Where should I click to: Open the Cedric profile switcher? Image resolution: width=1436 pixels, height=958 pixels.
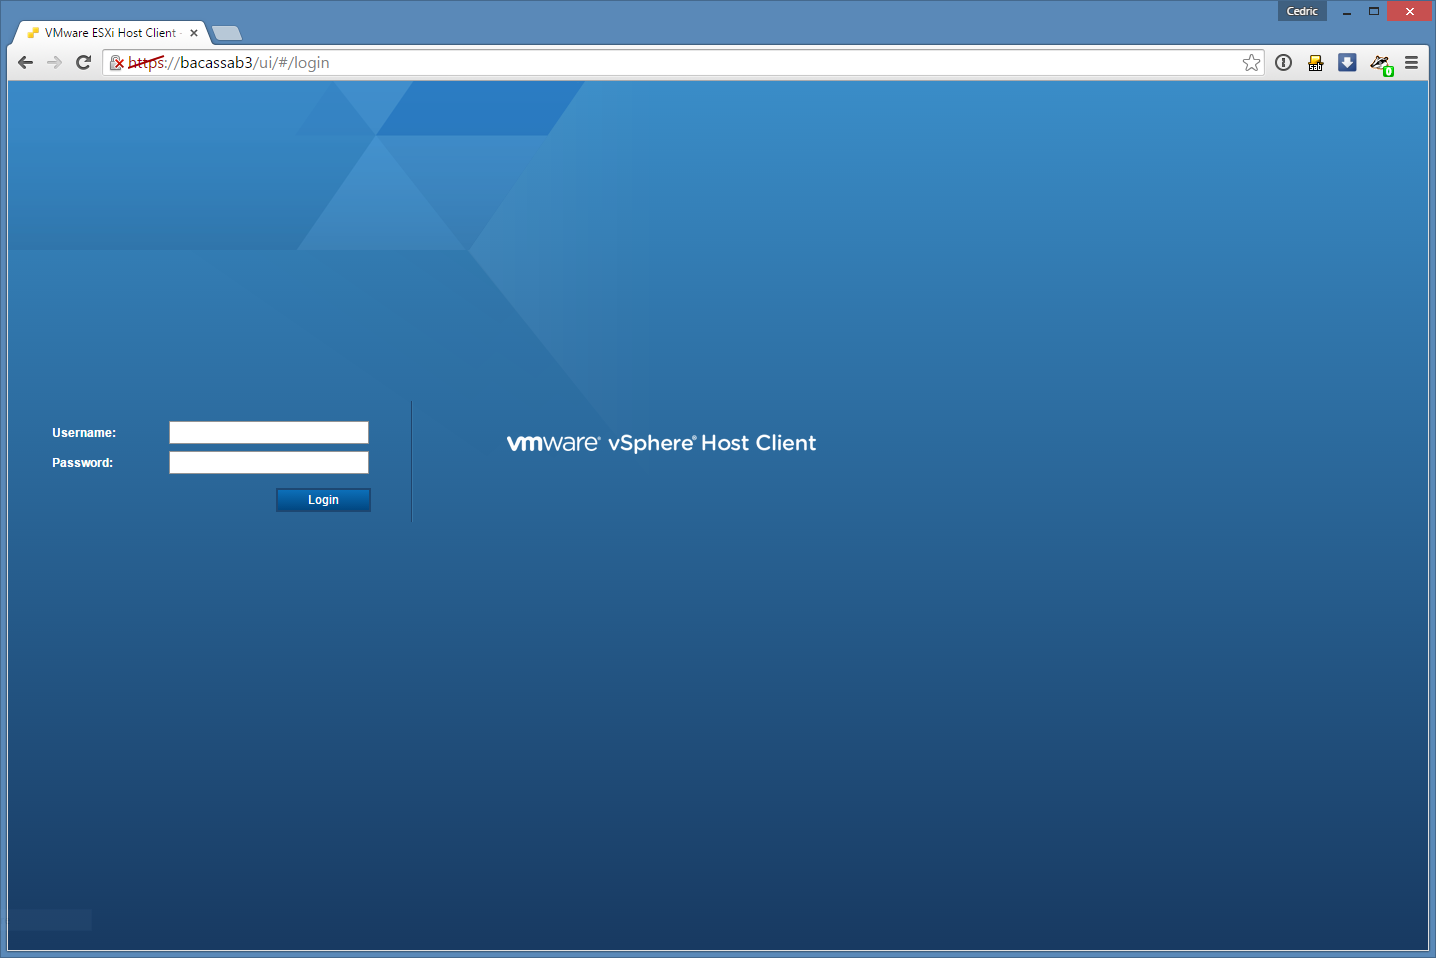1302,11
